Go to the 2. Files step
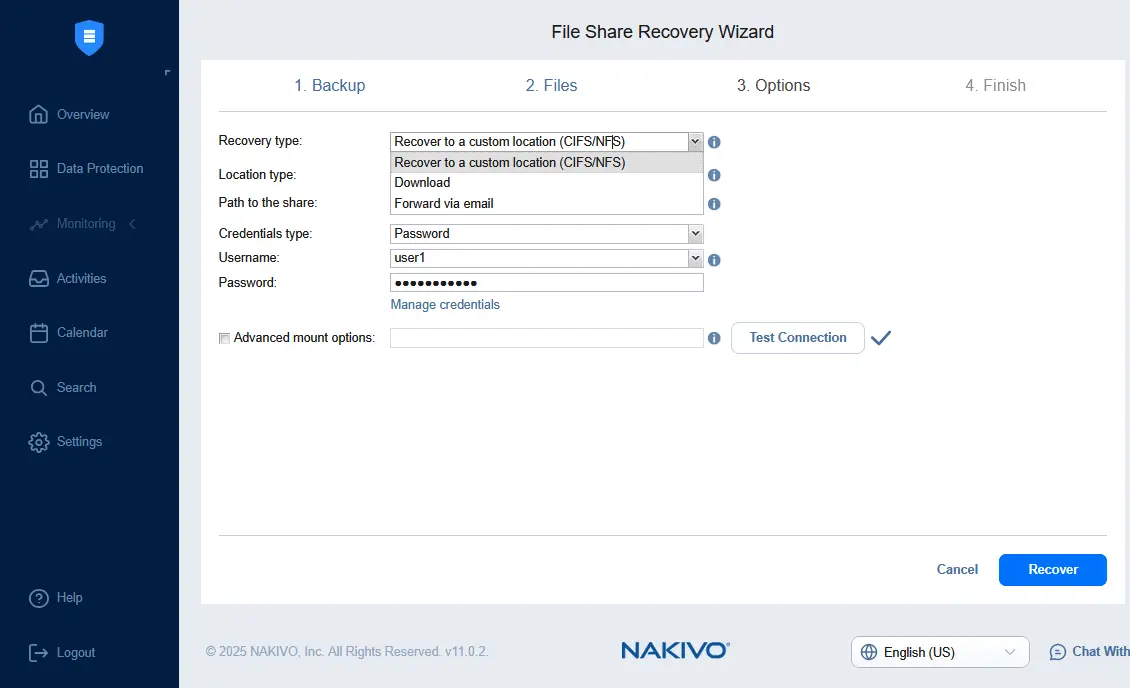1130x688 pixels. click(551, 86)
